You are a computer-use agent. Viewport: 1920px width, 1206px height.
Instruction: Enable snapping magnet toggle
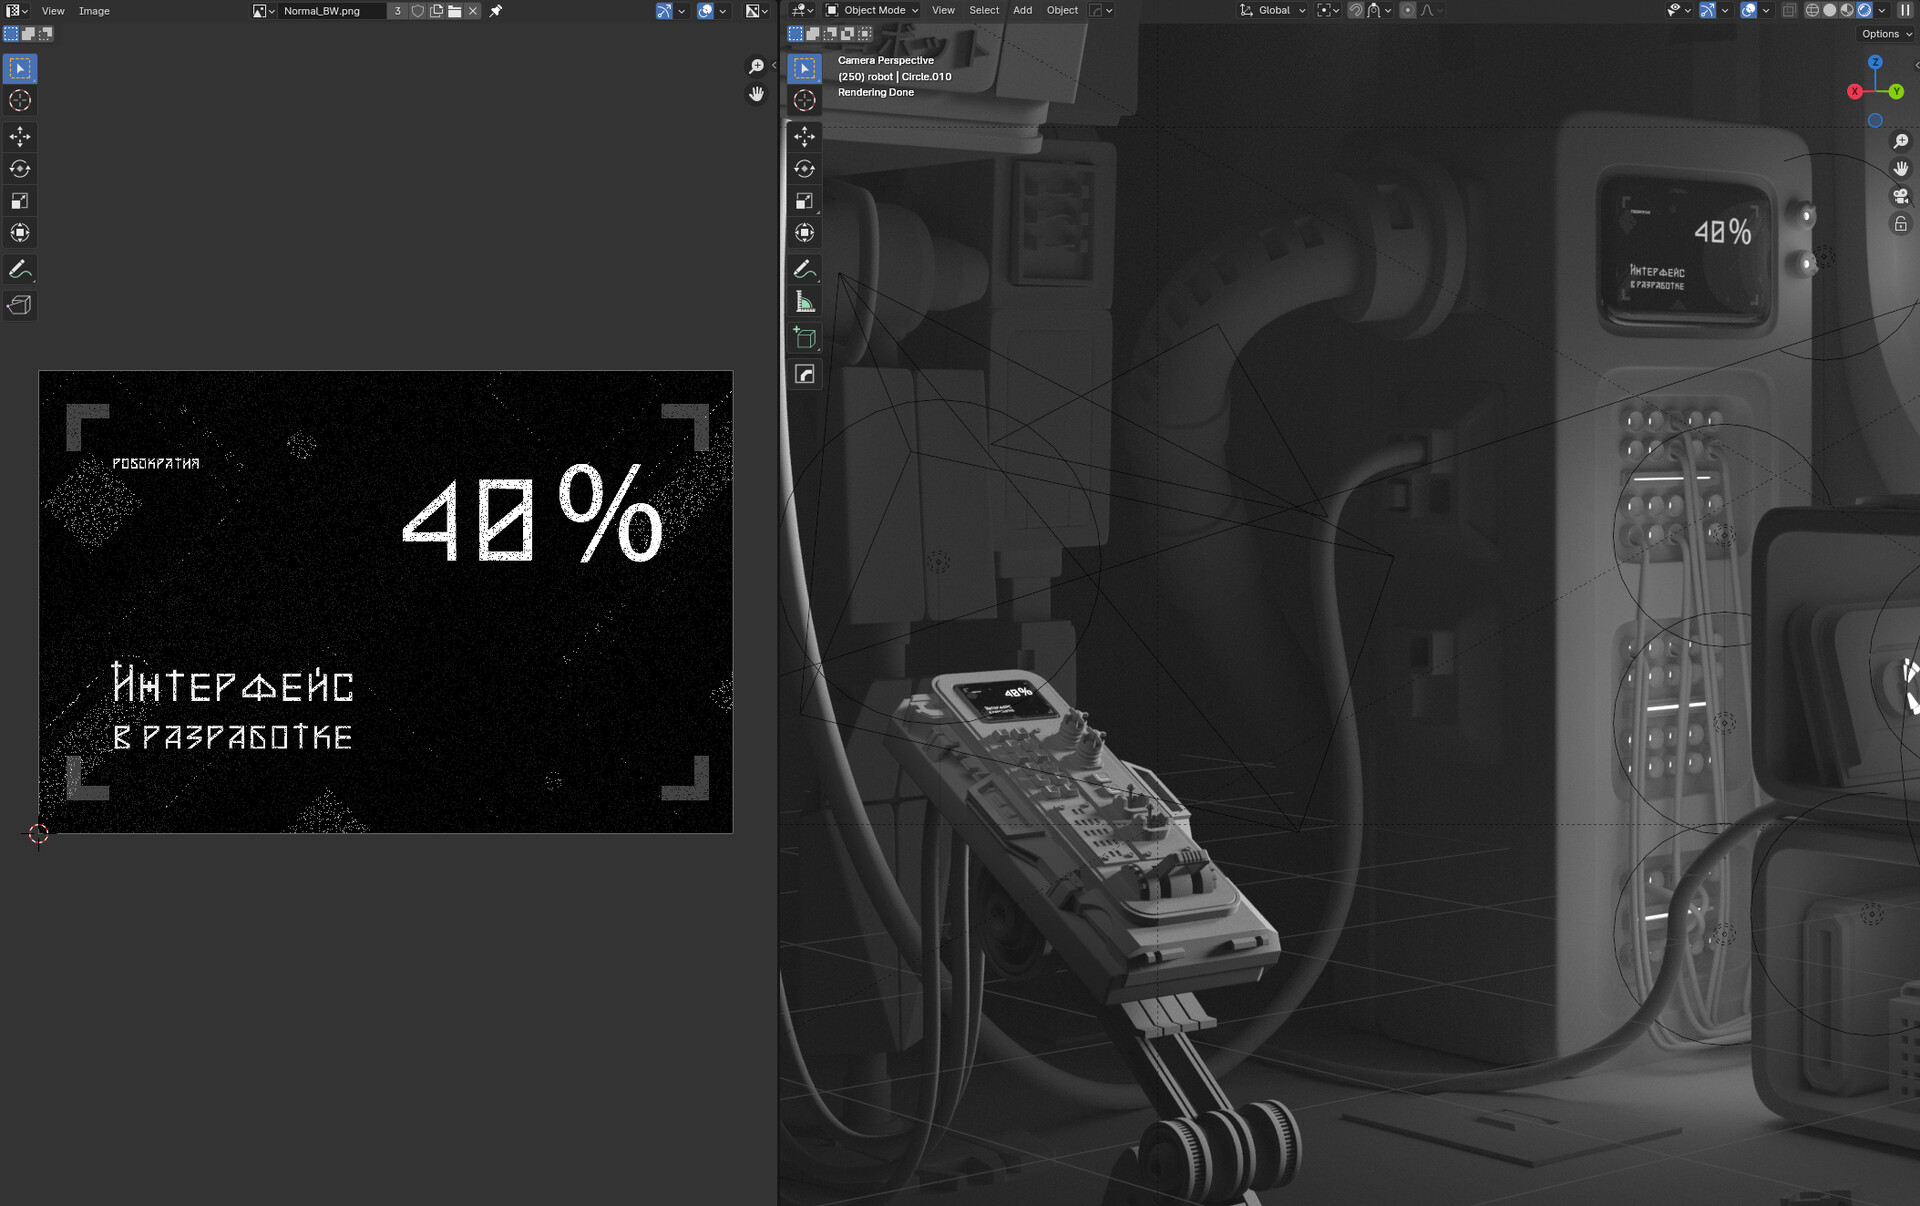(1356, 10)
